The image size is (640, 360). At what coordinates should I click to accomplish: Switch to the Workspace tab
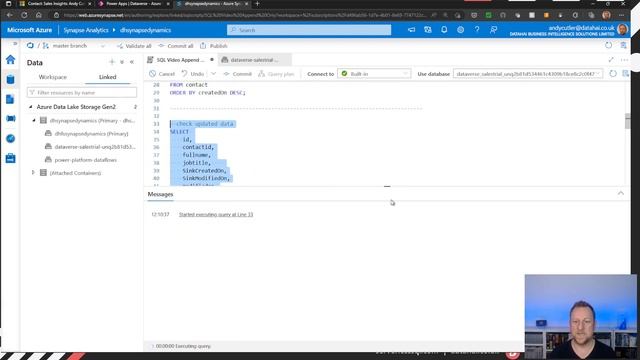53,77
